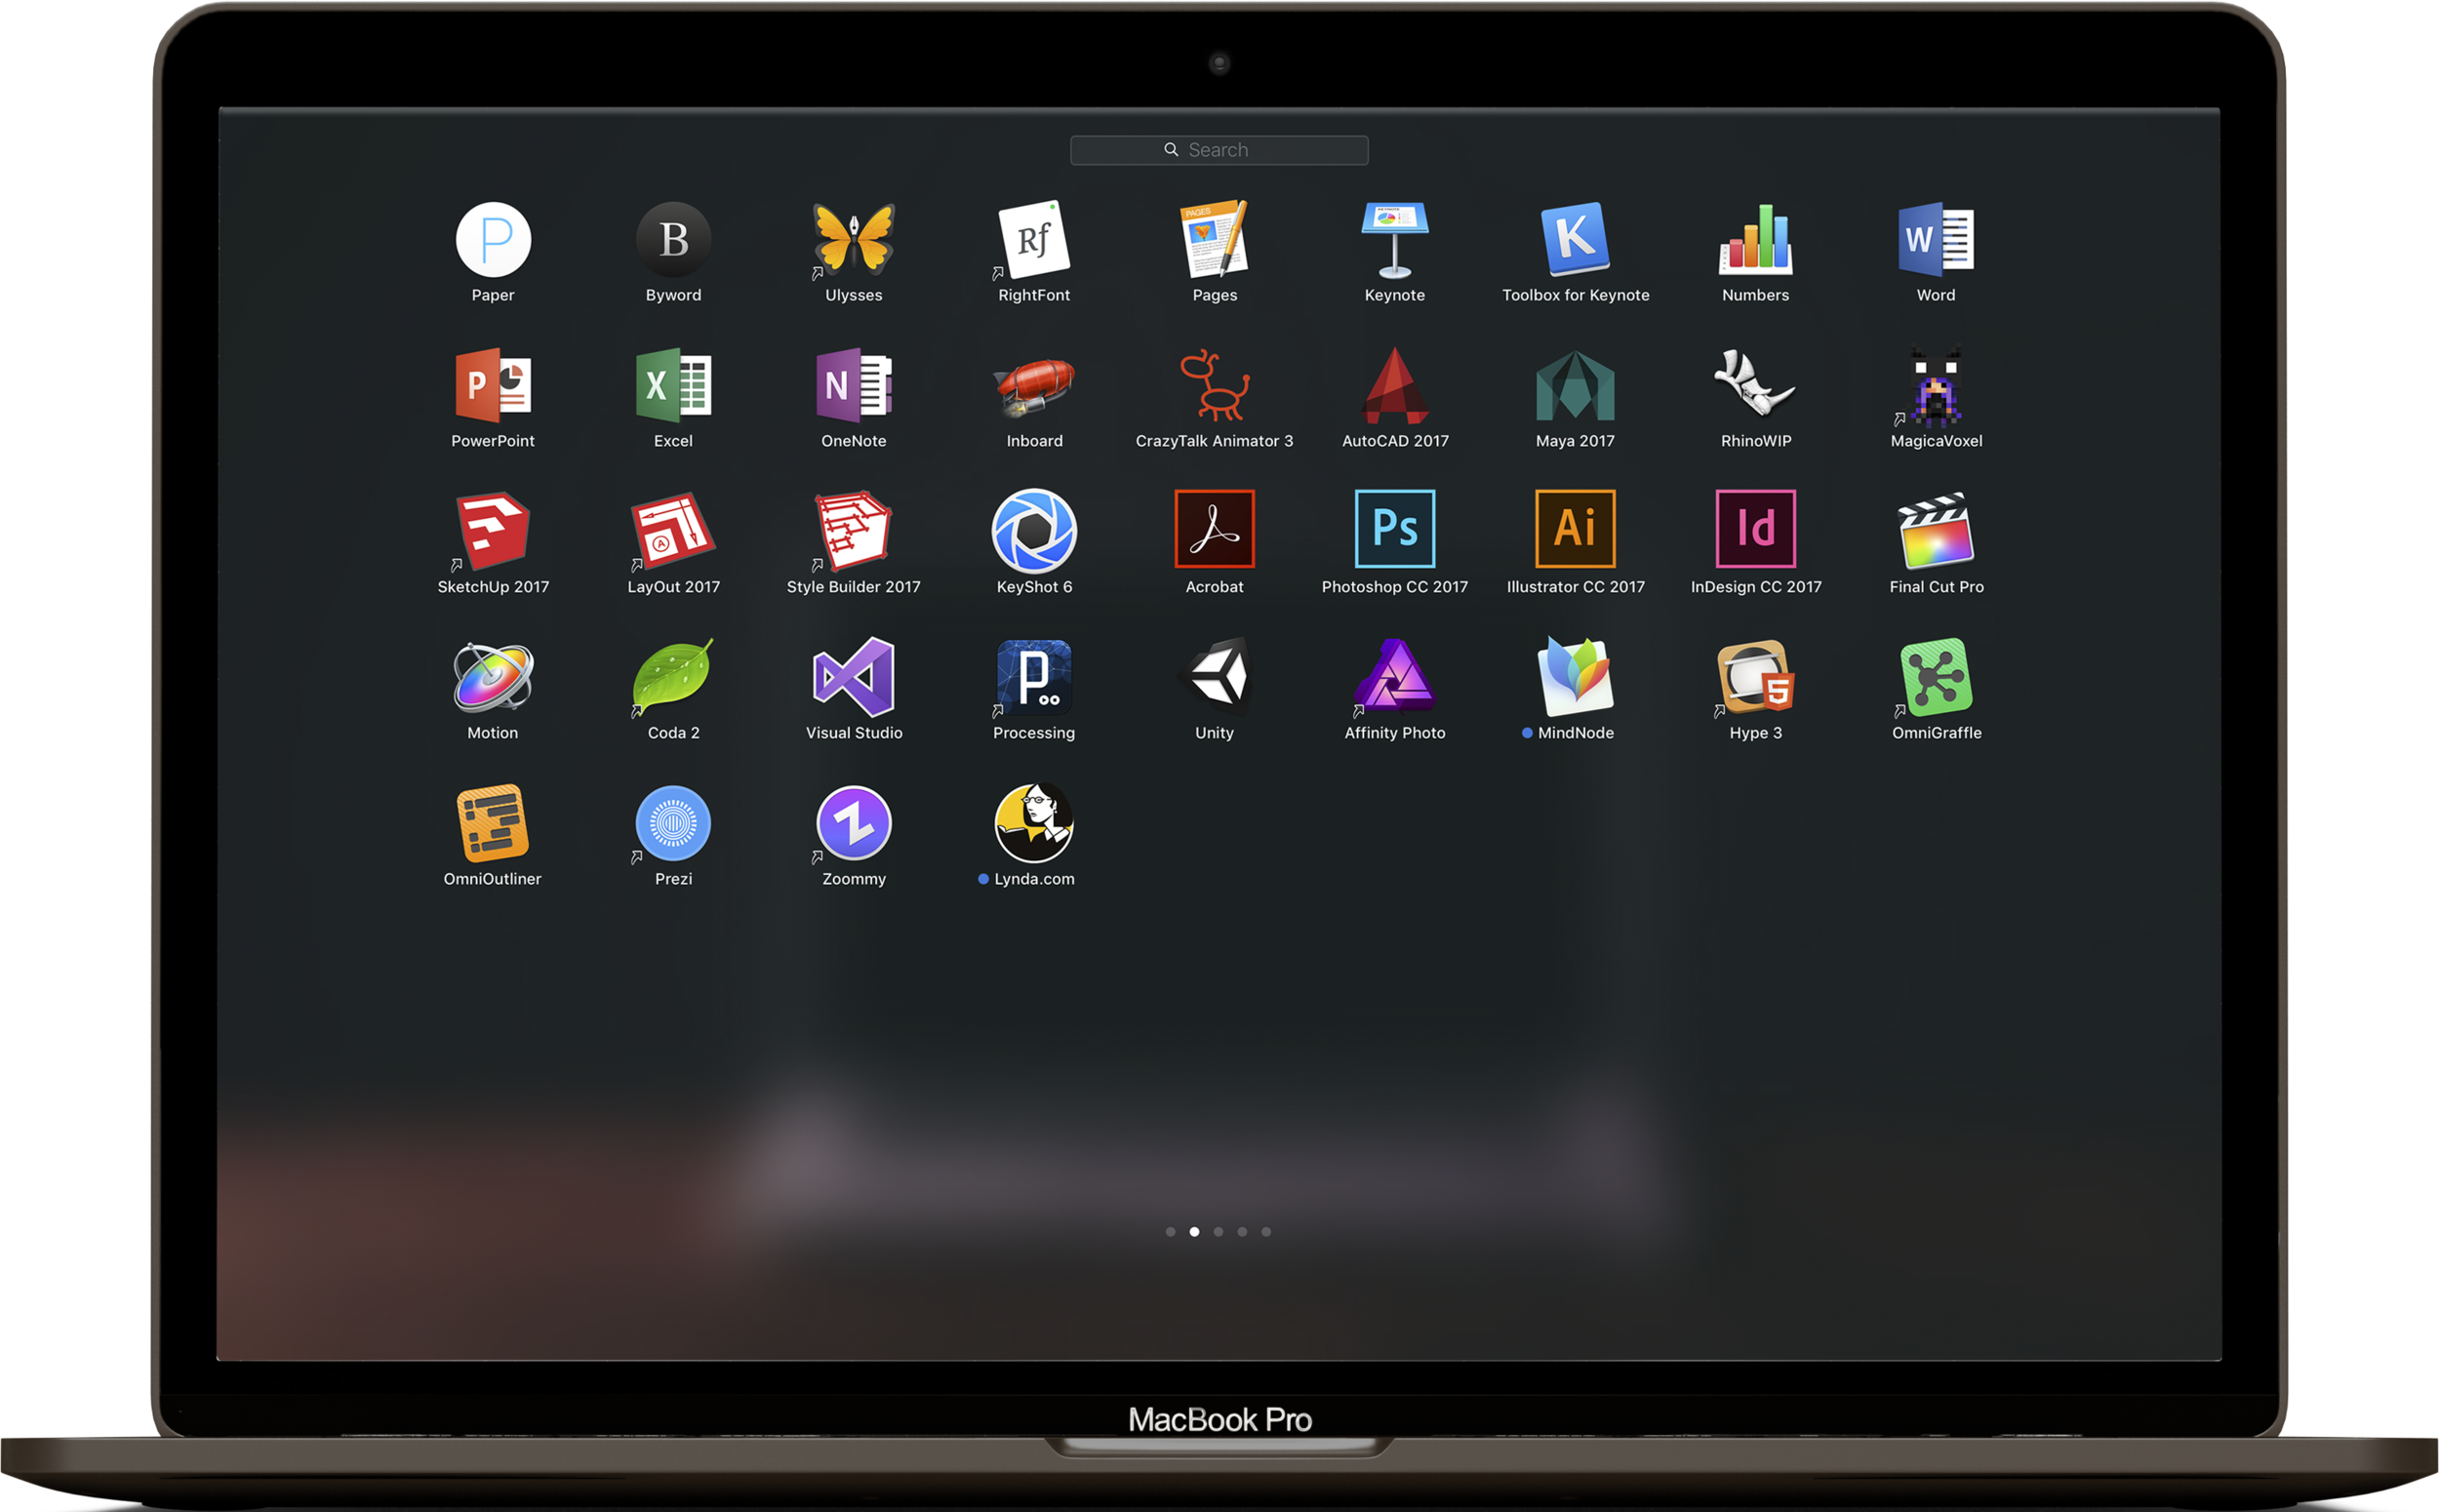Launch Motion
The image size is (2439, 1512).
[493, 678]
